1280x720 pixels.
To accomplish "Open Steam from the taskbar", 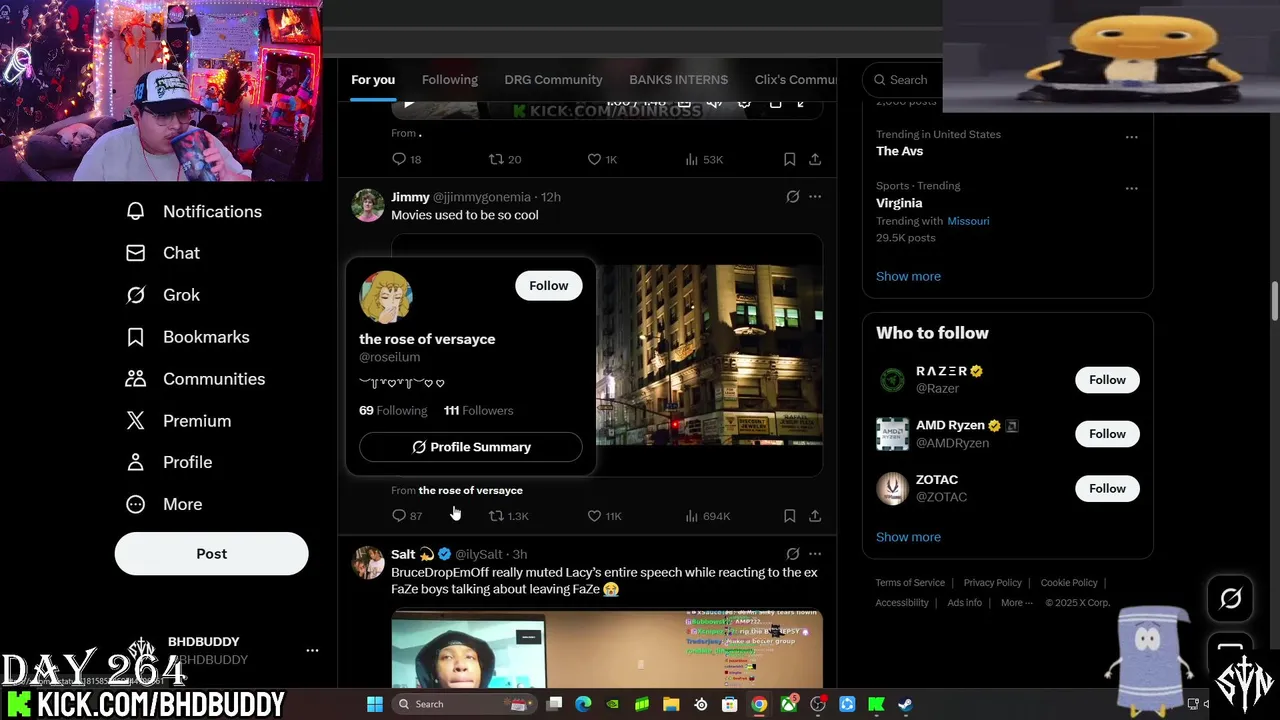I will [905, 704].
